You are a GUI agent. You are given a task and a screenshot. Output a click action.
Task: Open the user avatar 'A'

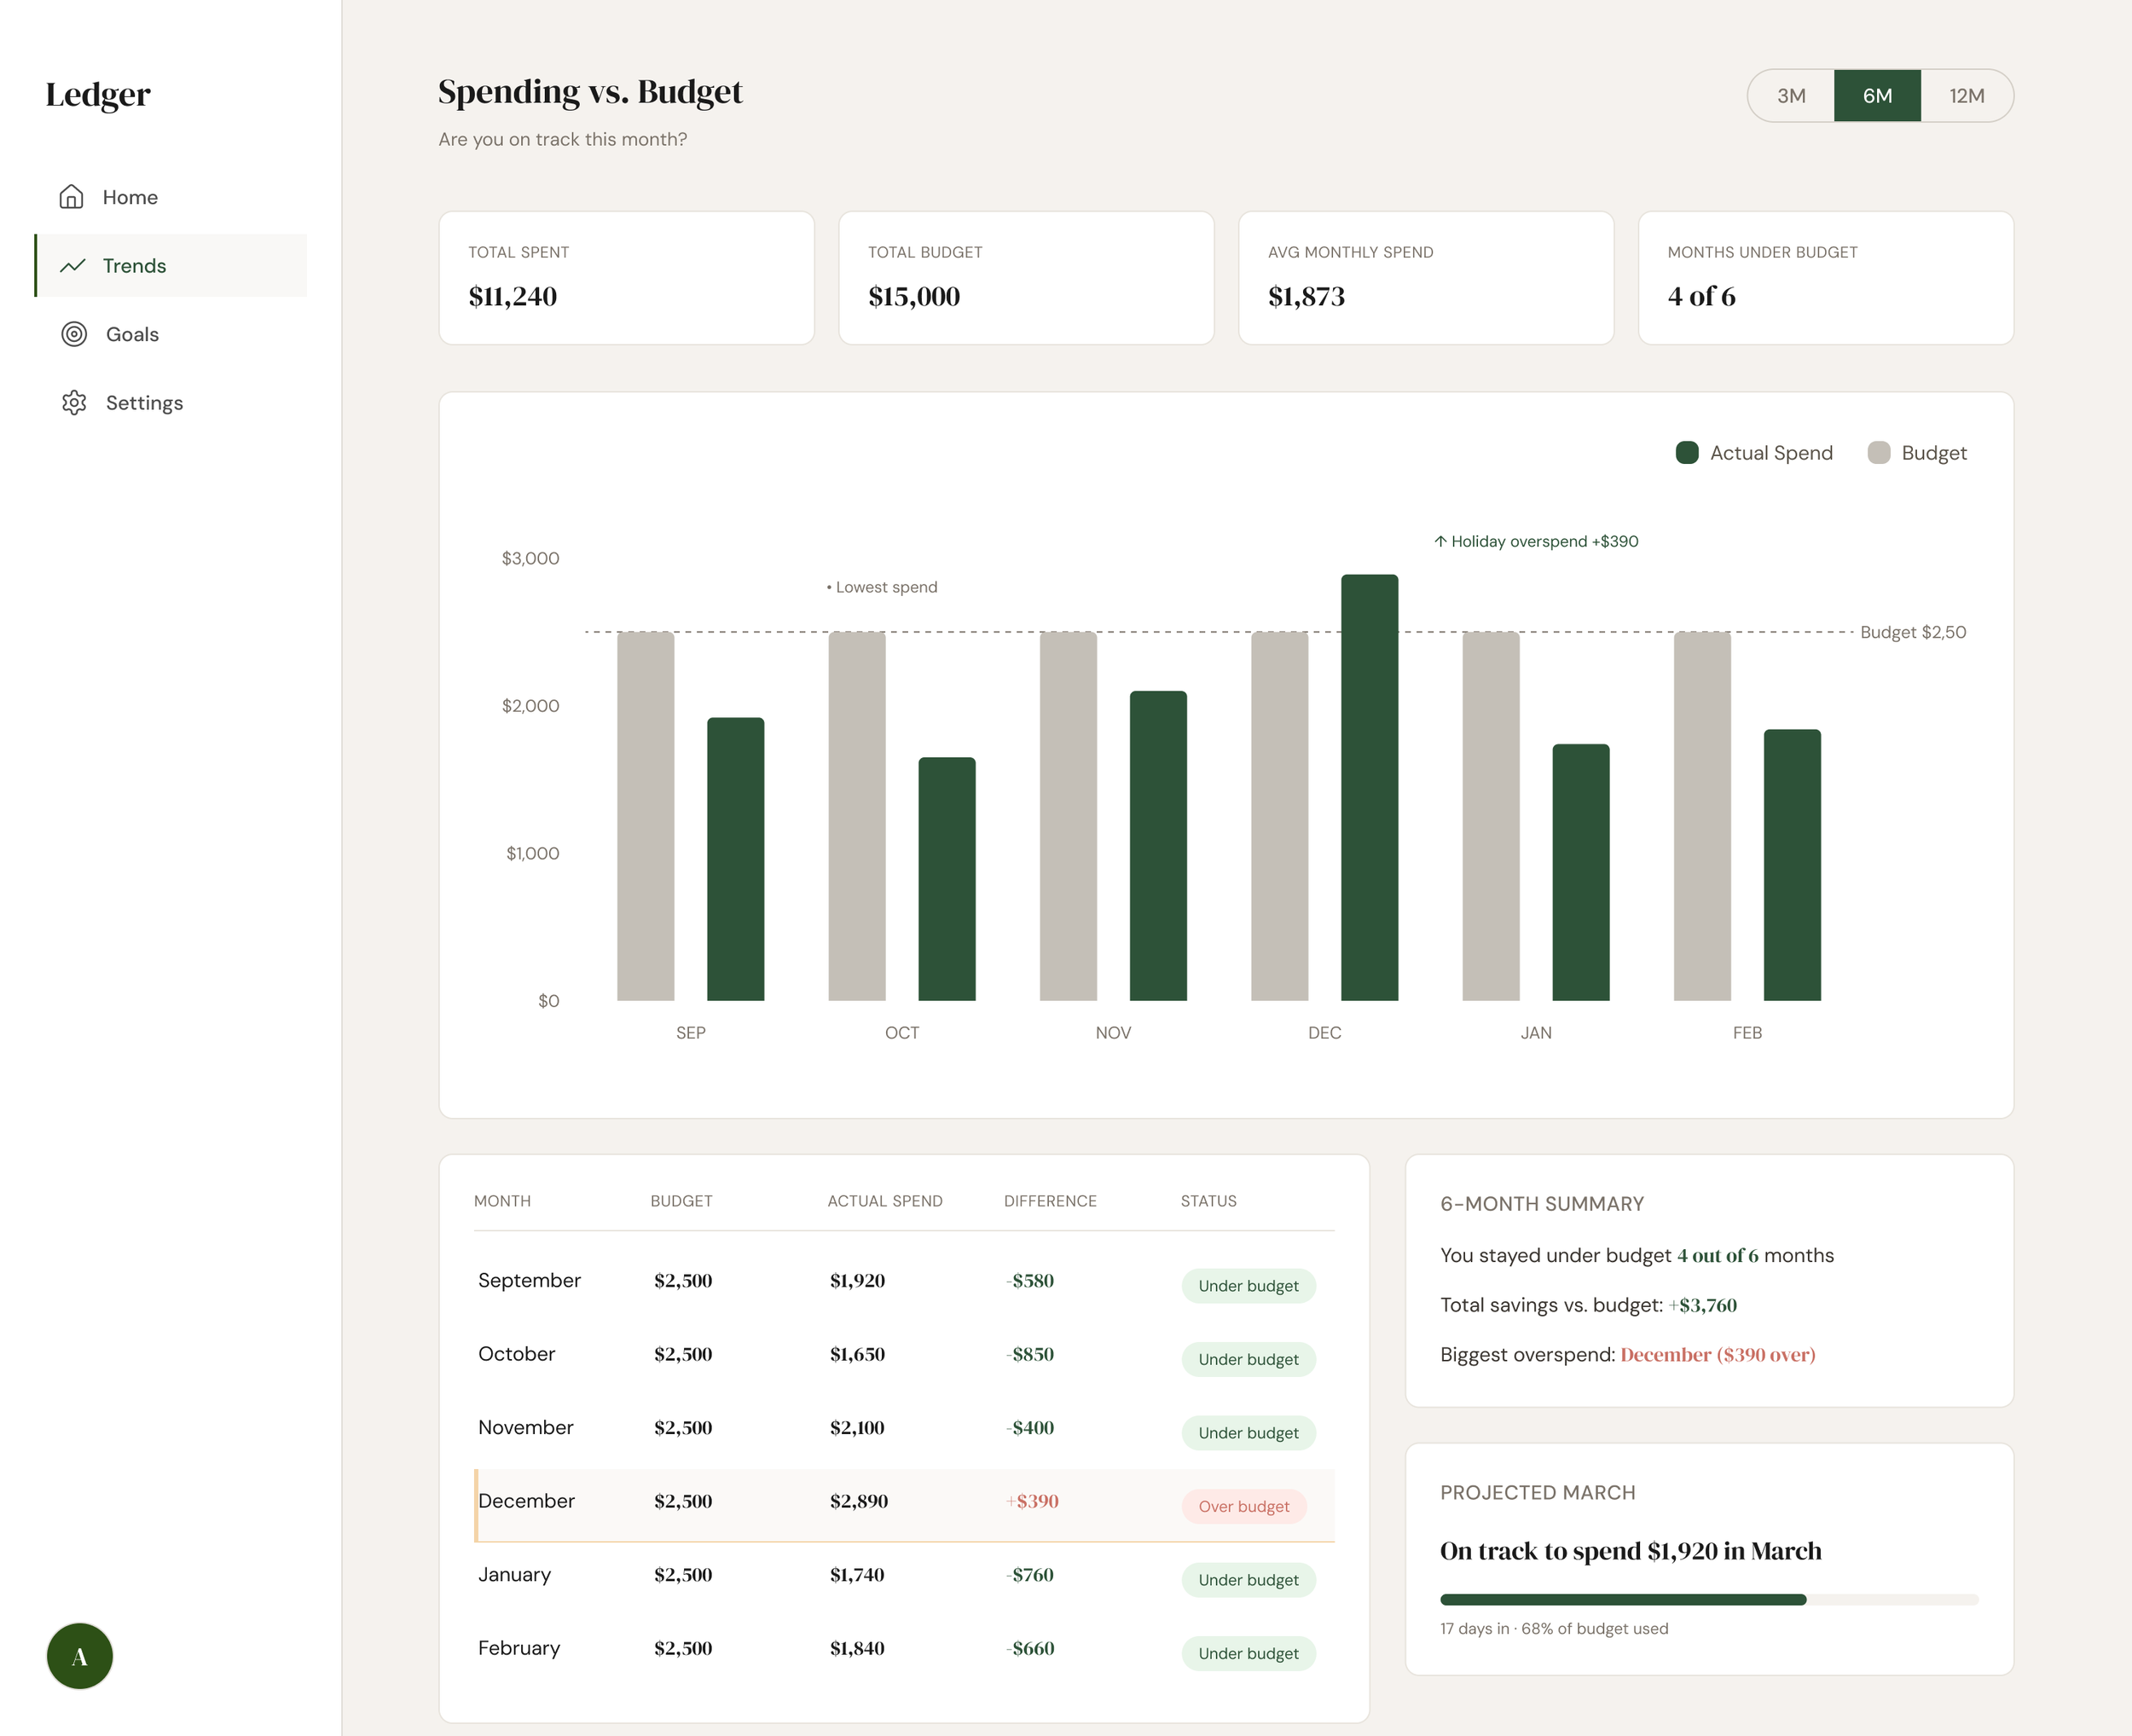coord(80,1656)
